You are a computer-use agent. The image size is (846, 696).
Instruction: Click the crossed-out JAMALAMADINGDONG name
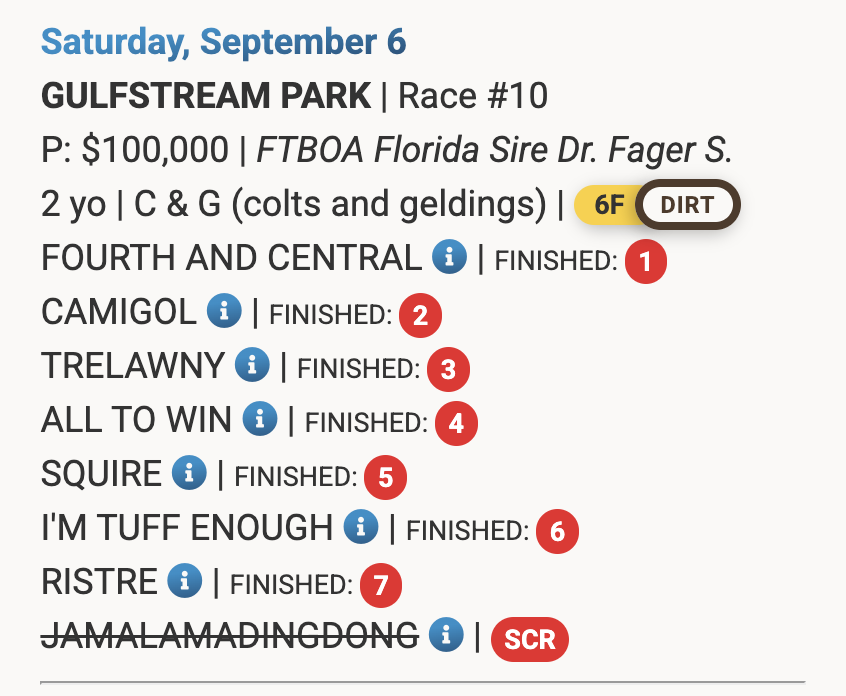click(230, 635)
